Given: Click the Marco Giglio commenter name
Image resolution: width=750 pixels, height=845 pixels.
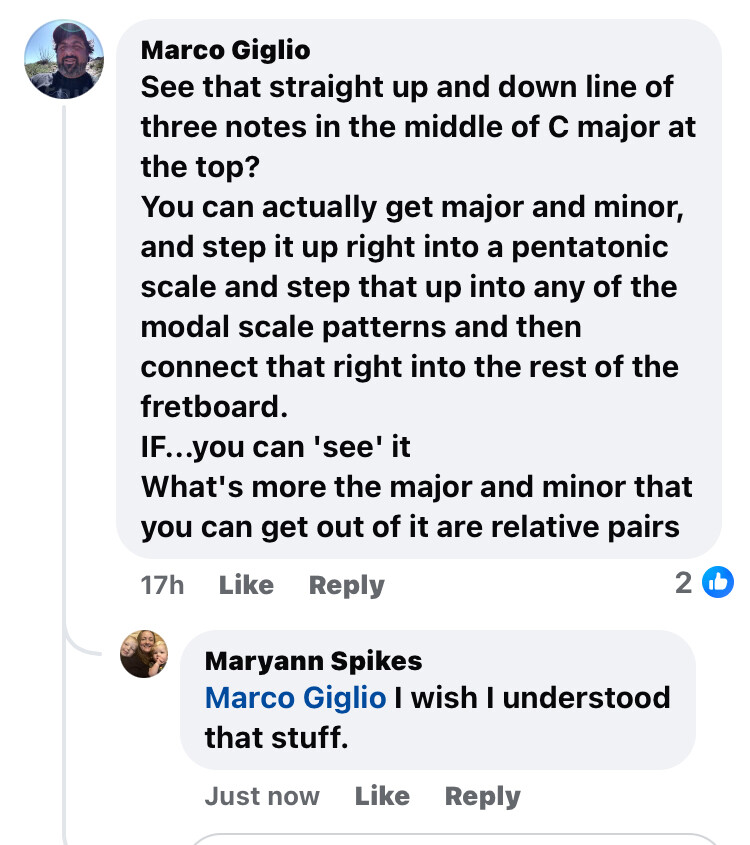Looking at the screenshot, I should (226, 49).
